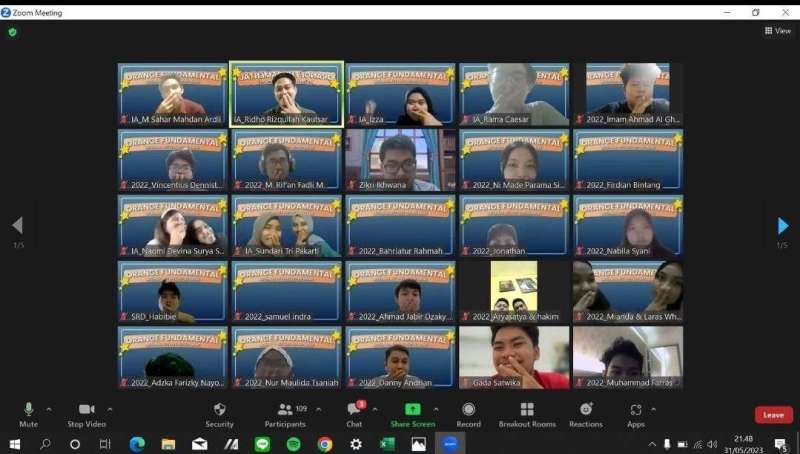Expand chat options arrow beside Chat
800x454 pixels.
[375, 409]
